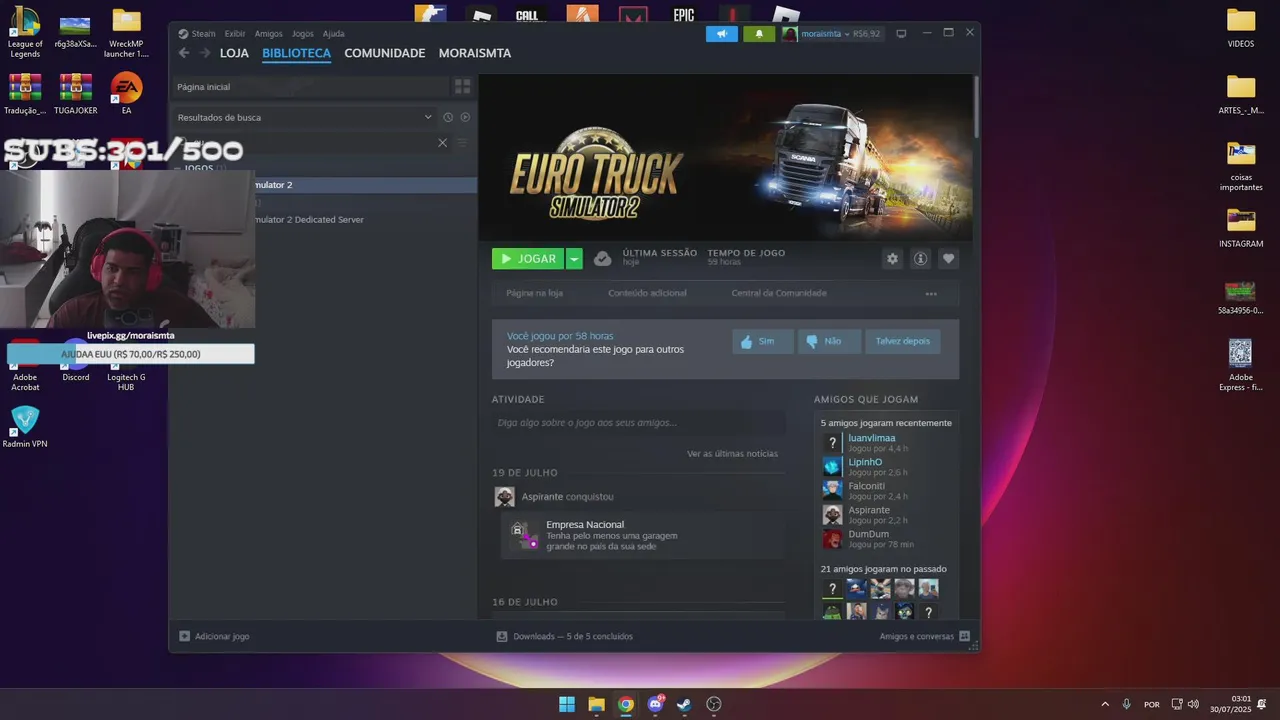Image resolution: width=1280 pixels, height=720 pixels.
Task: Click Aspirante in friends who play
Action: coord(868,510)
